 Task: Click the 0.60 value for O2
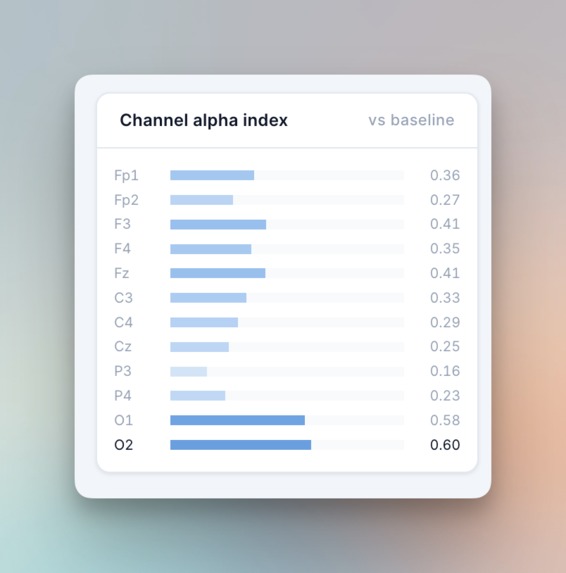click(445, 445)
